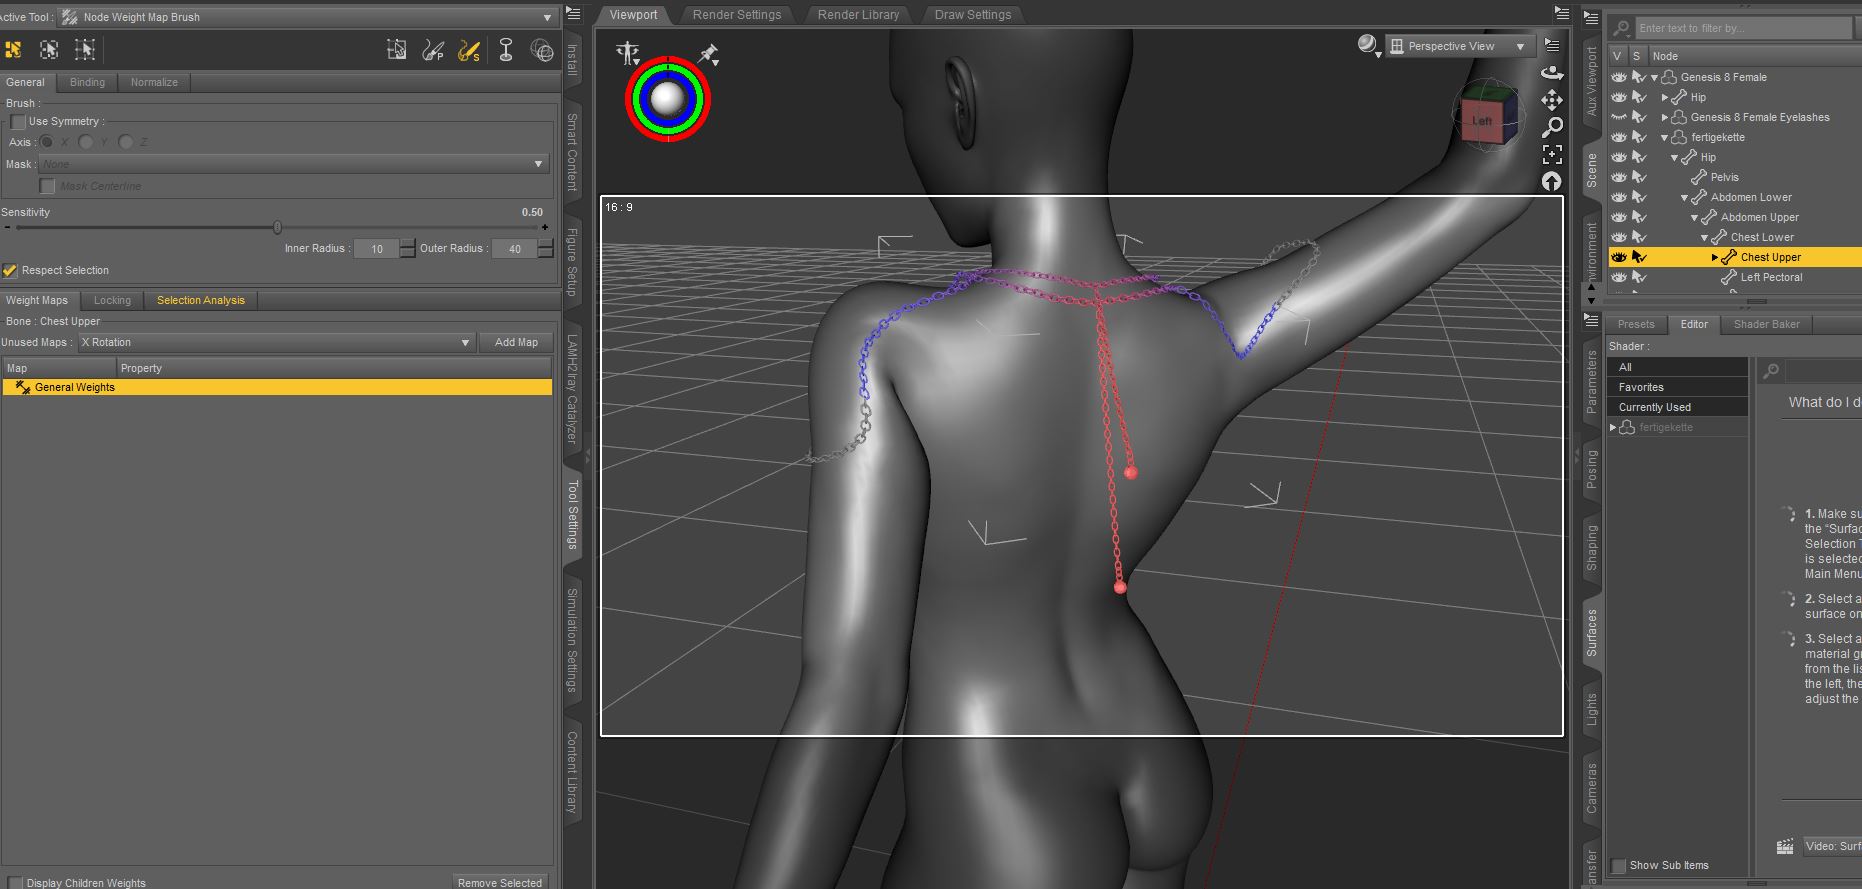Click the Add Map button
Viewport: 1862px width, 889px height.
tap(516, 342)
